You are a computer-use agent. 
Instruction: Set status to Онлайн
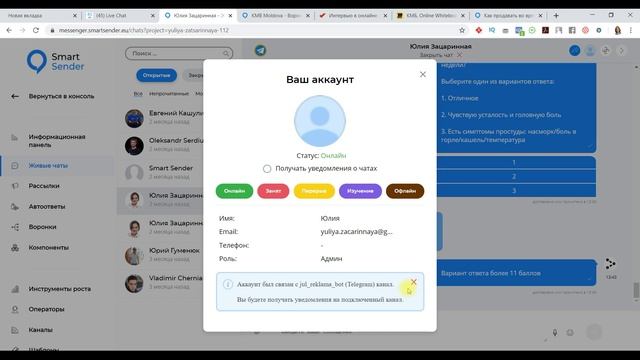tap(234, 191)
